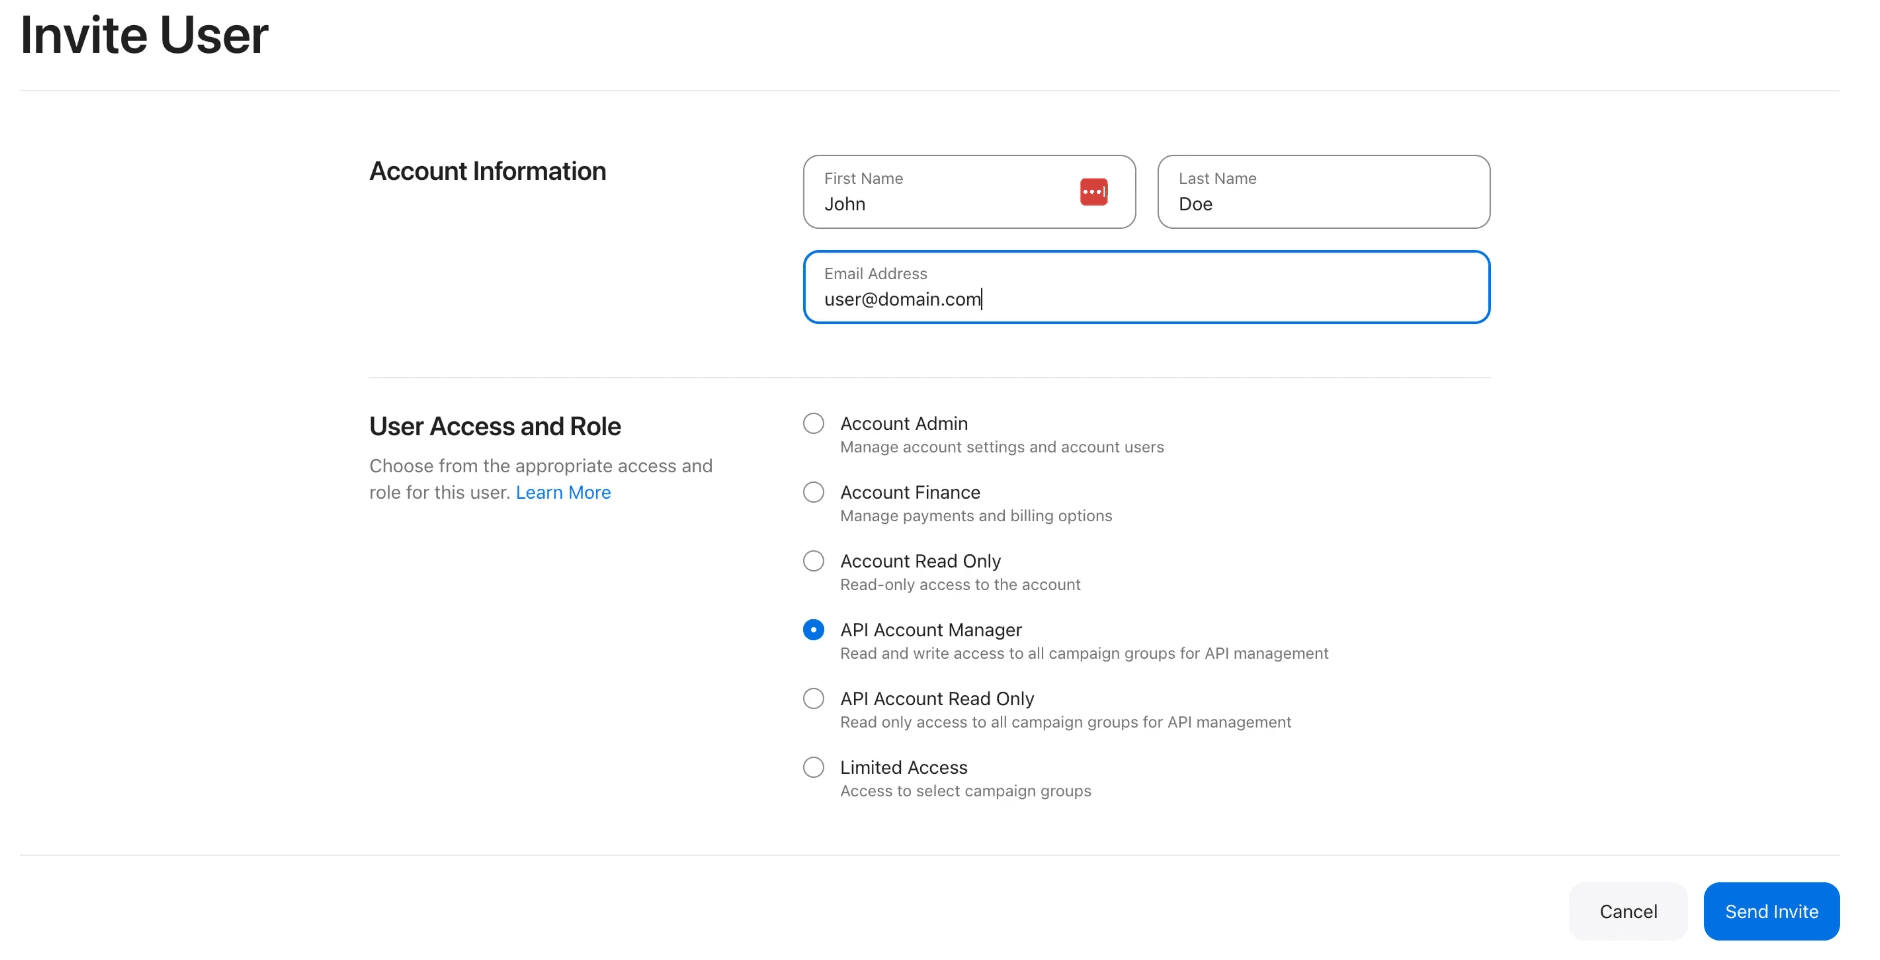Click 'Access to select campaign groups' text

pyautogui.click(x=966, y=791)
